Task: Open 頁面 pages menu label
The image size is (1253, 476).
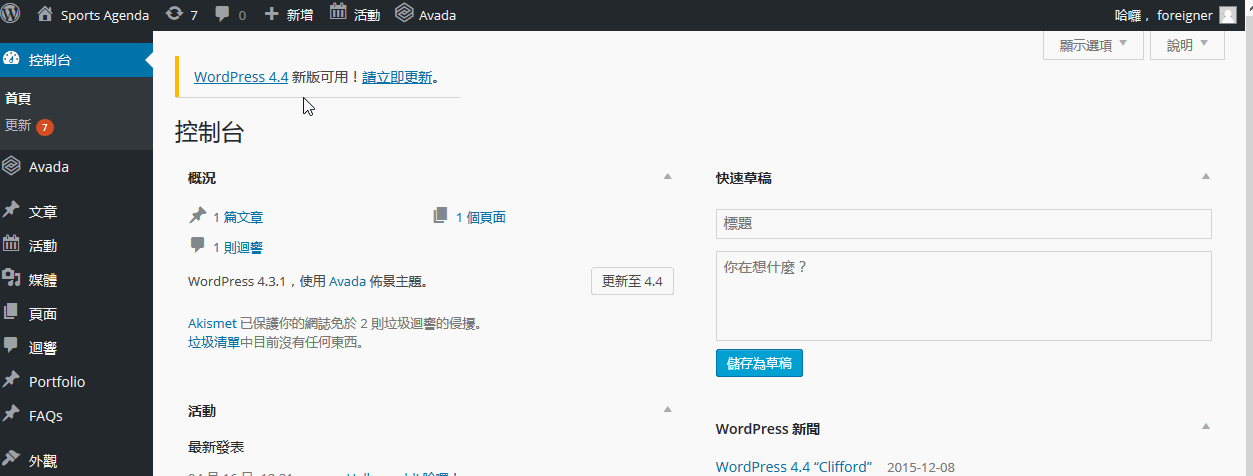Action: 43,313
